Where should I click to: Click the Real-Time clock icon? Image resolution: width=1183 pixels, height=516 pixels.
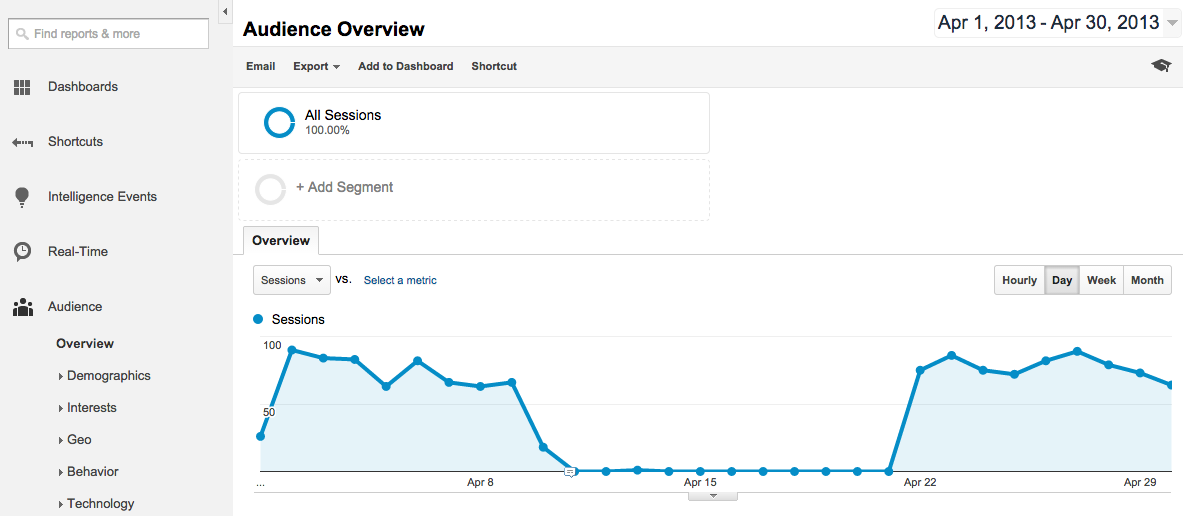click(22, 252)
